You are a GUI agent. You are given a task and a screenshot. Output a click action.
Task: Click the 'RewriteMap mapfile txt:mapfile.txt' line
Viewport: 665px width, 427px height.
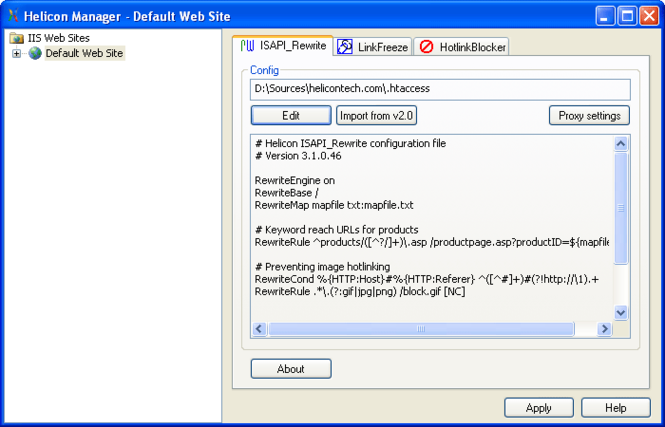334,205
